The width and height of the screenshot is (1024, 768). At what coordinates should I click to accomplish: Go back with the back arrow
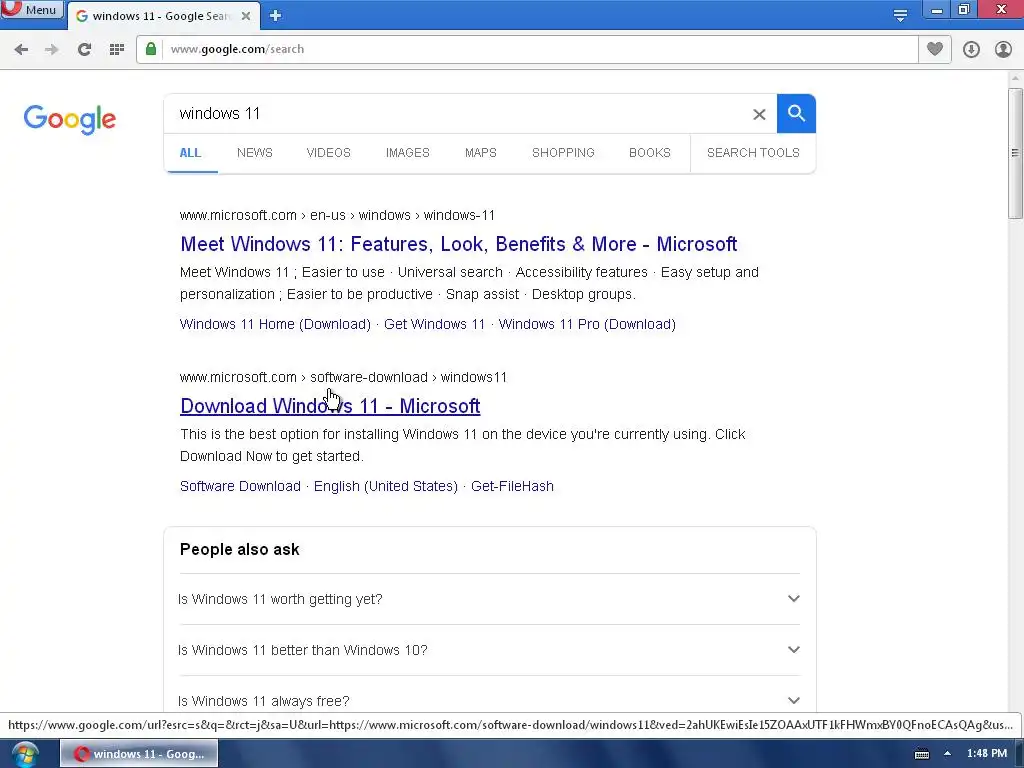(21, 49)
